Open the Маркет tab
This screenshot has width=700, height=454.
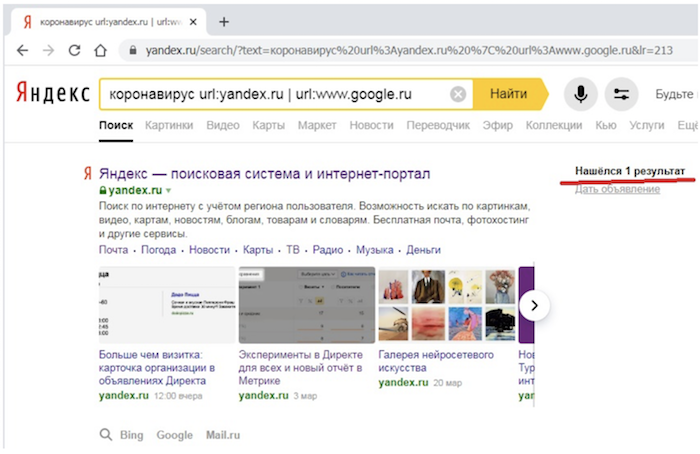pos(317,125)
